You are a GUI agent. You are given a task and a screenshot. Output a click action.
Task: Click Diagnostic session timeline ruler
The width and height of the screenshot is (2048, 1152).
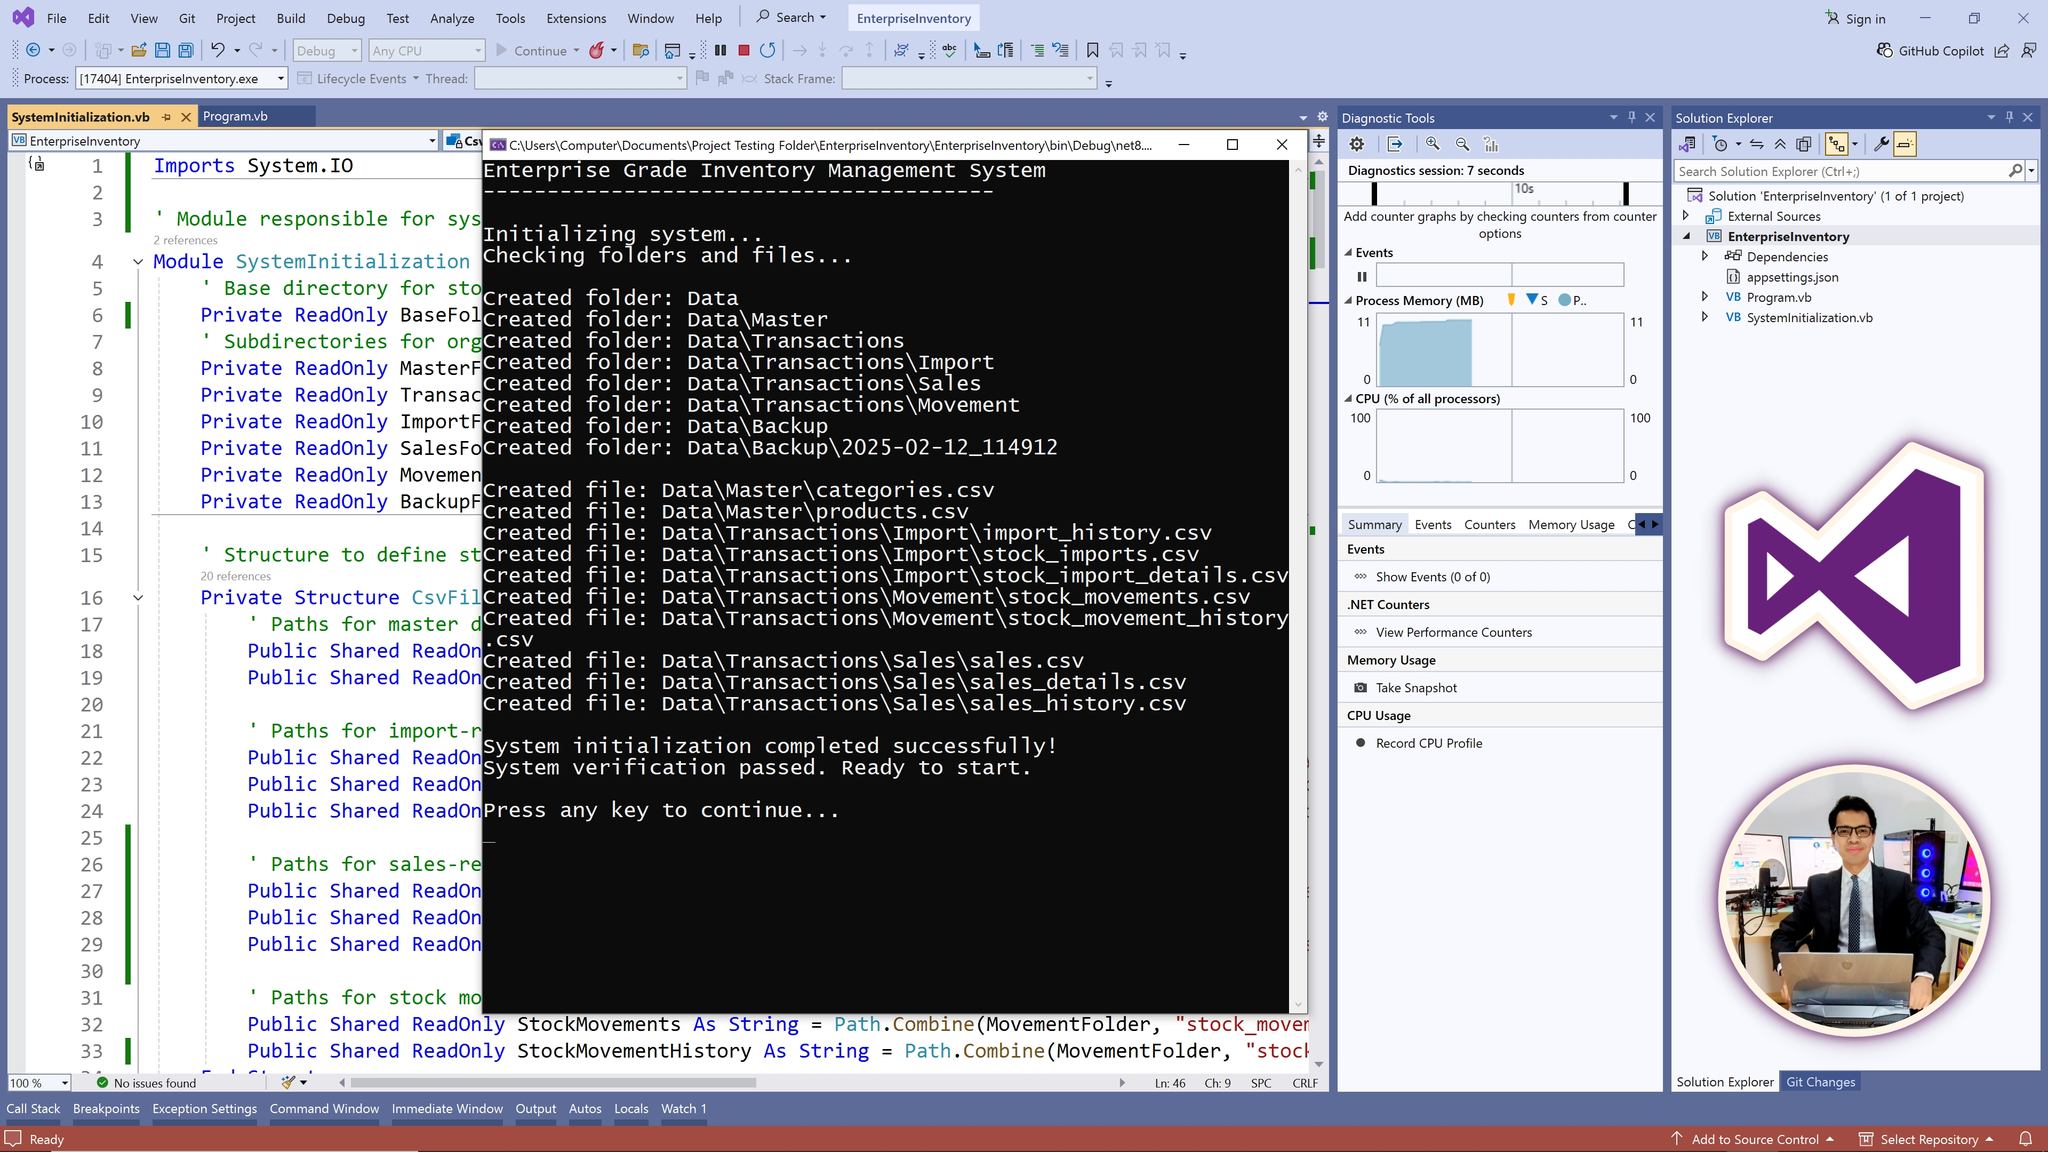1500,192
